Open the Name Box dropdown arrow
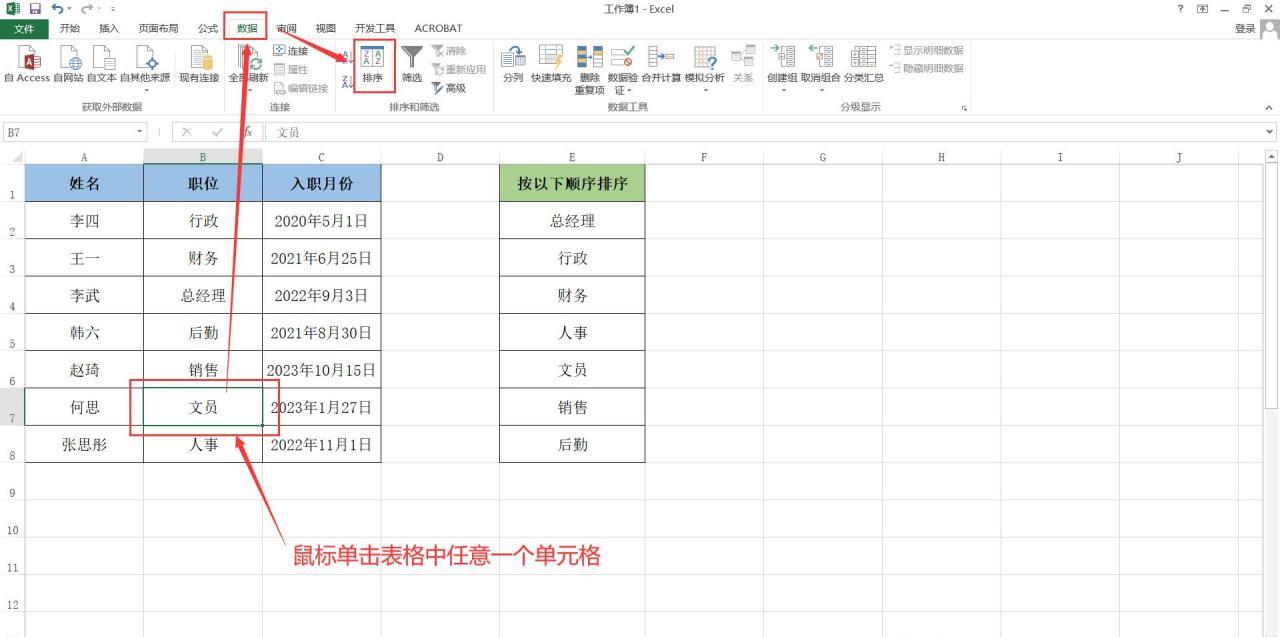Viewport: 1280px width, 637px height. click(140, 132)
